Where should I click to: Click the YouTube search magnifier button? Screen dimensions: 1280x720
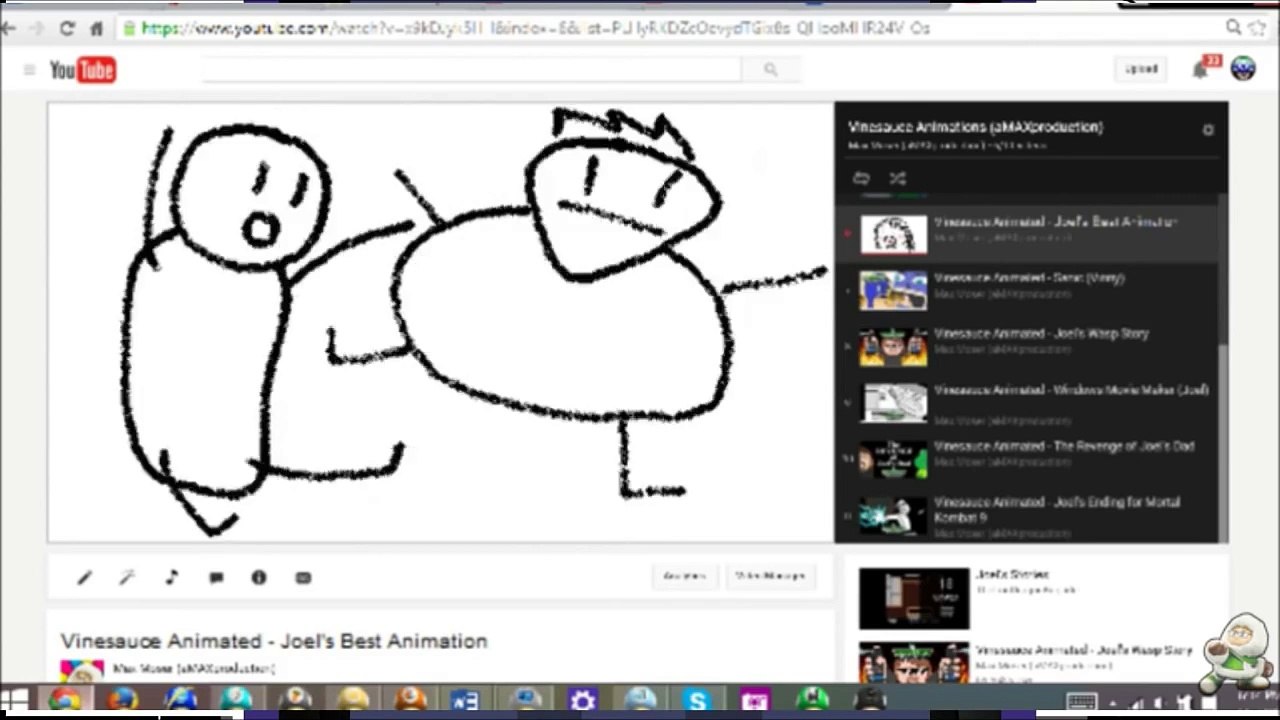tap(770, 69)
